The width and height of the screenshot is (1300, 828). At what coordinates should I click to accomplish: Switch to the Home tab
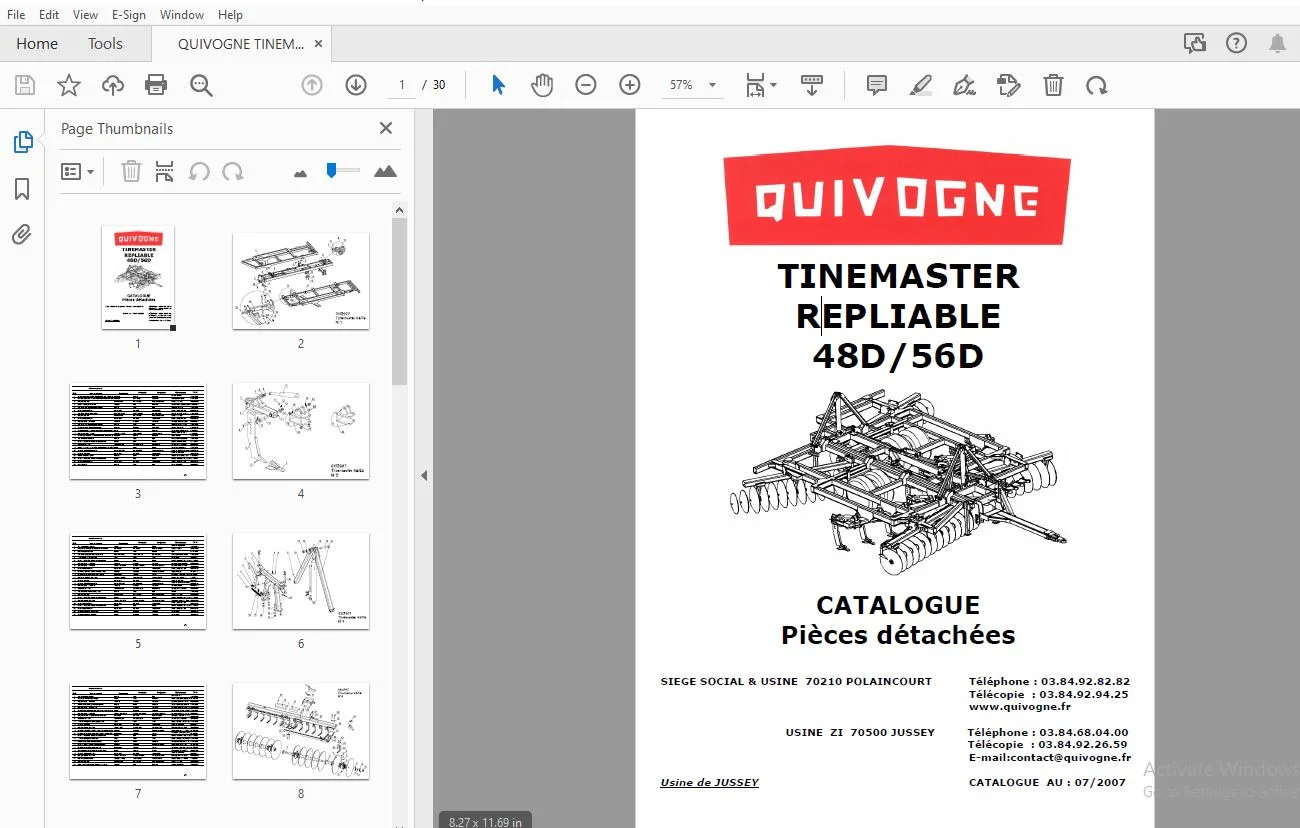click(37, 44)
